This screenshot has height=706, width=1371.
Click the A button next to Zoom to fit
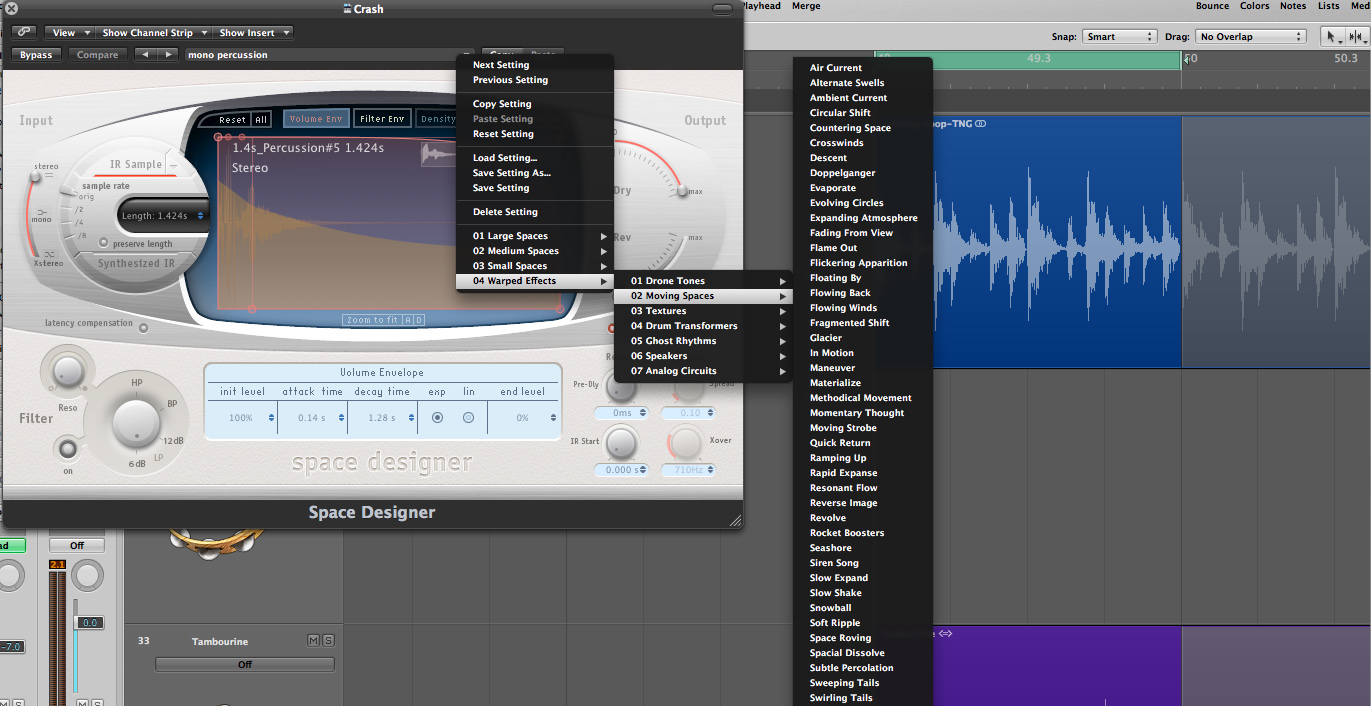point(408,320)
